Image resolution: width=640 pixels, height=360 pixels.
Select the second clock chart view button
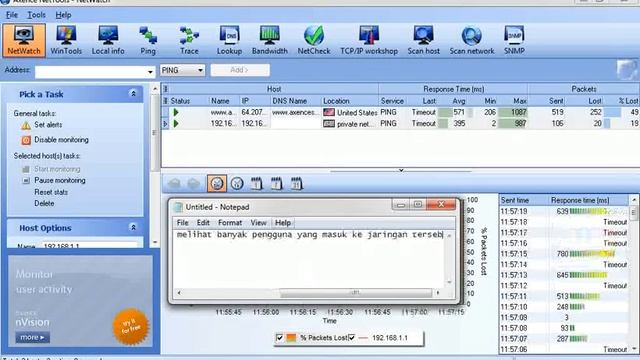(237, 183)
